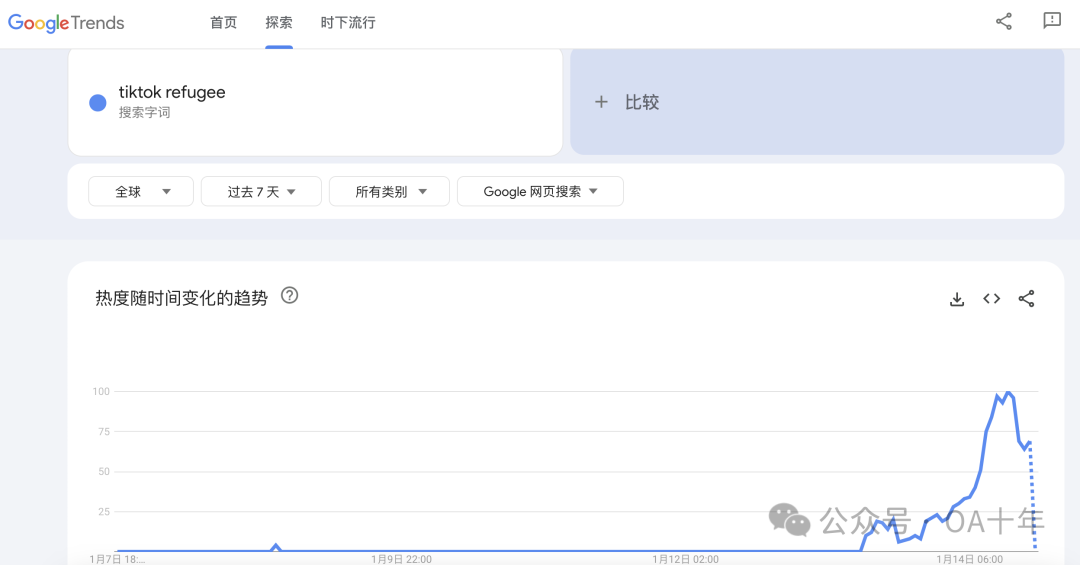Screen dimensions: 1080x565
Task: Click the peak point of the trend line
Action: tap(1008, 392)
